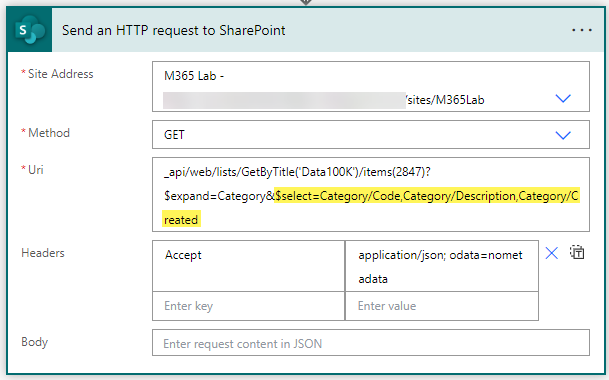Select the Accept header key field

click(249, 266)
